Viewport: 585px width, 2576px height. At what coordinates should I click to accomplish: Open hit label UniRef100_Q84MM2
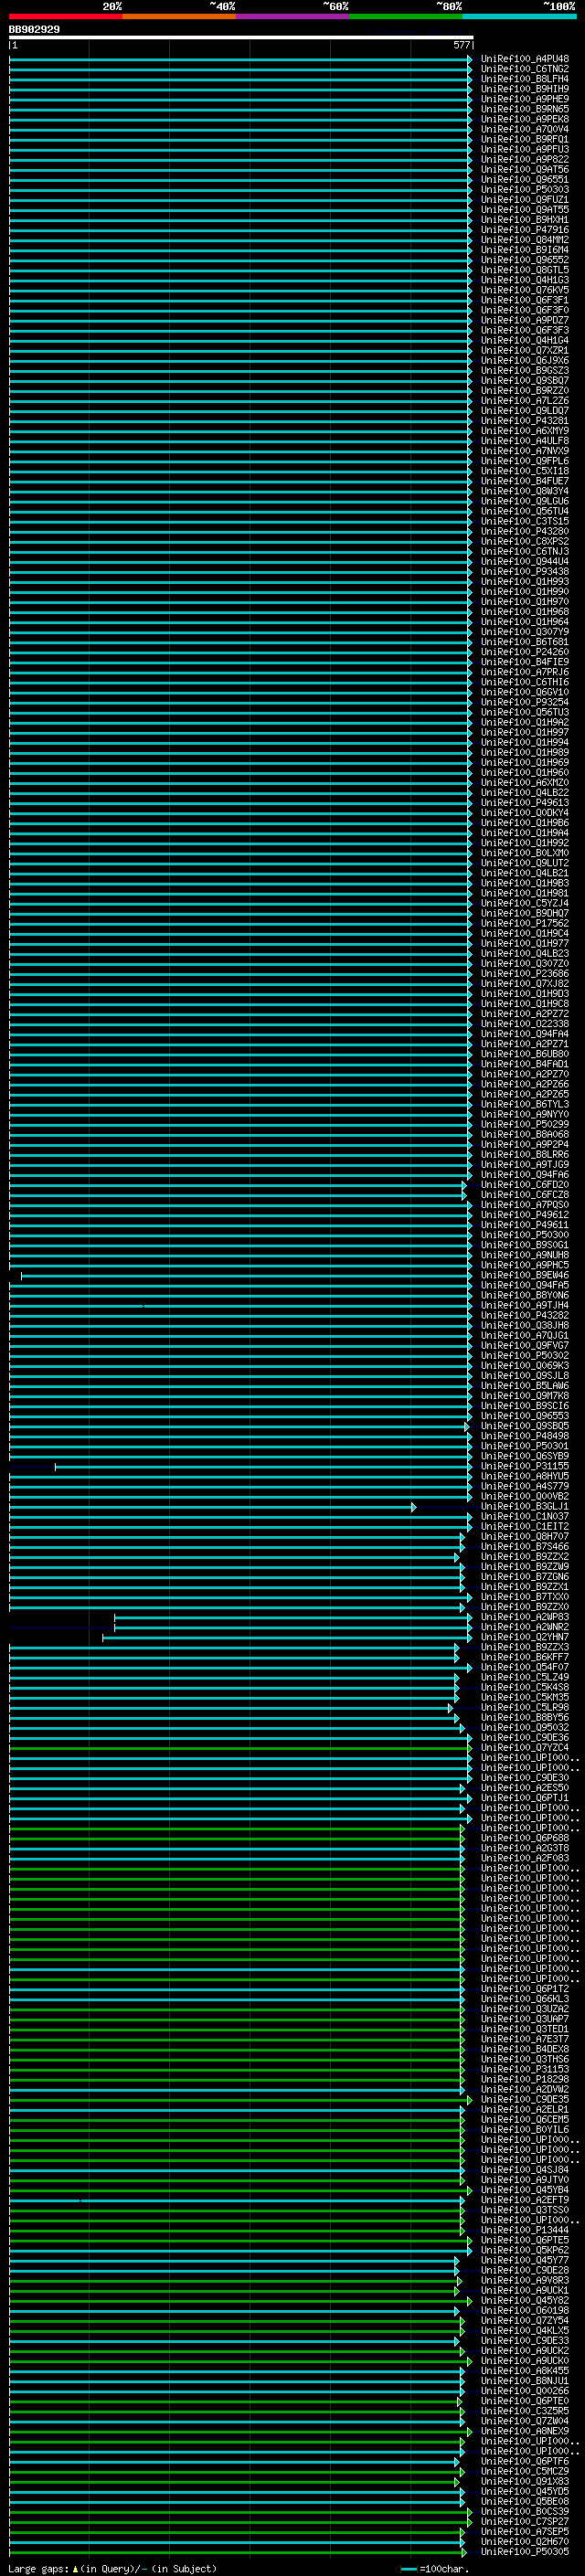pyautogui.click(x=524, y=240)
